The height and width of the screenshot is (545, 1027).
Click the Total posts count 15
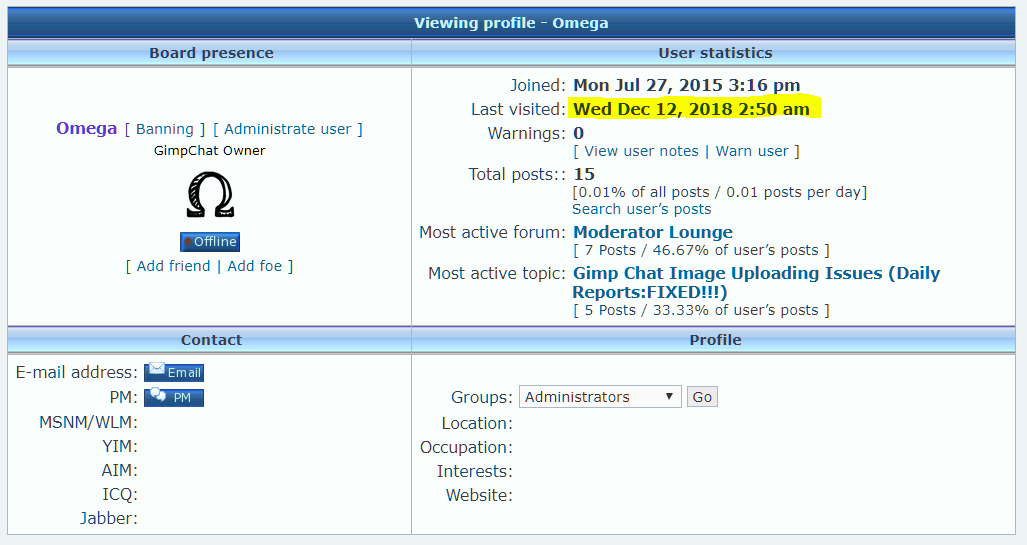[584, 174]
